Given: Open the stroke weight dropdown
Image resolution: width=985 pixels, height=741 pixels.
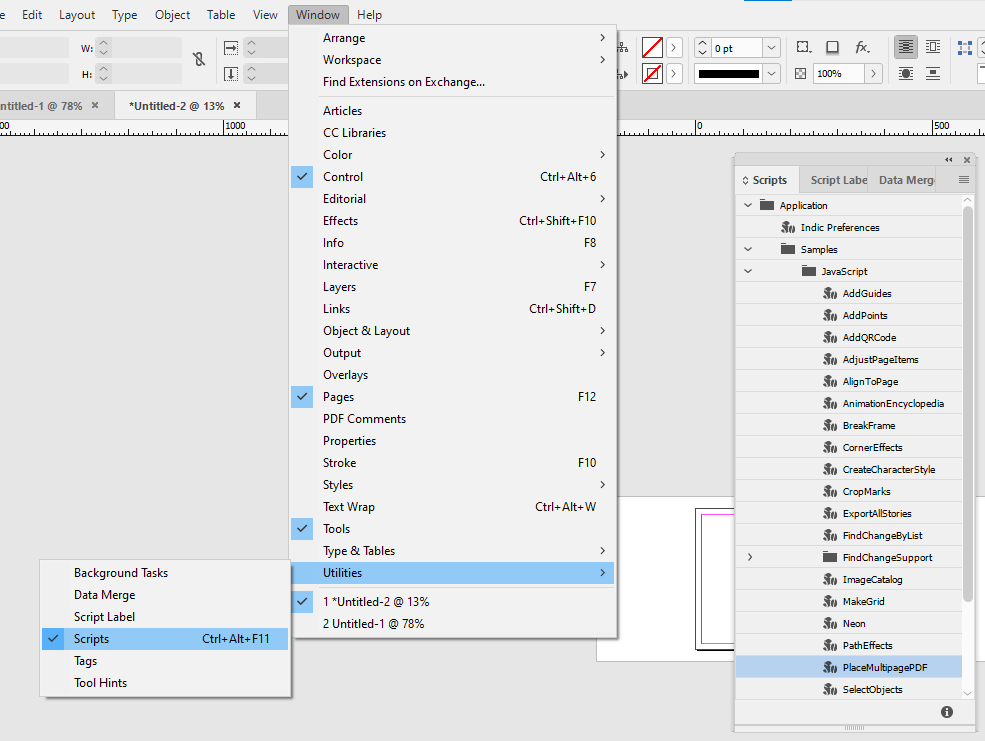Looking at the screenshot, I should 771,48.
